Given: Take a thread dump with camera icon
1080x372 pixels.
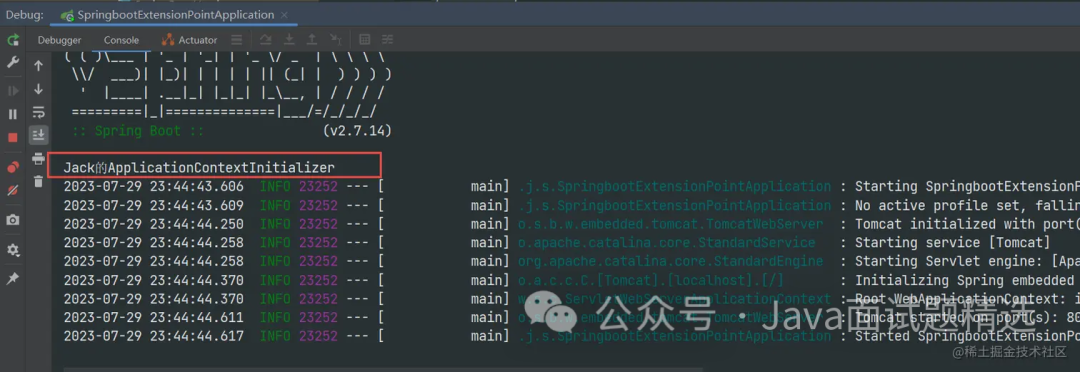Looking at the screenshot, I should click(x=13, y=220).
